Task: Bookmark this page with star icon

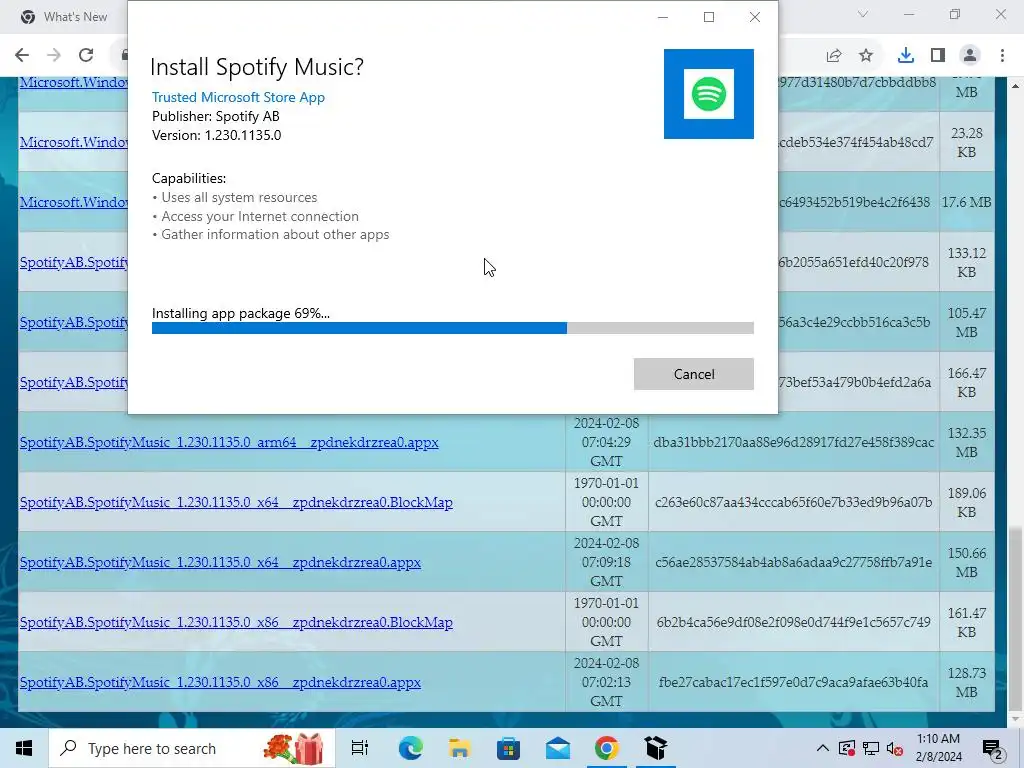Action: click(x=866, y=56)
